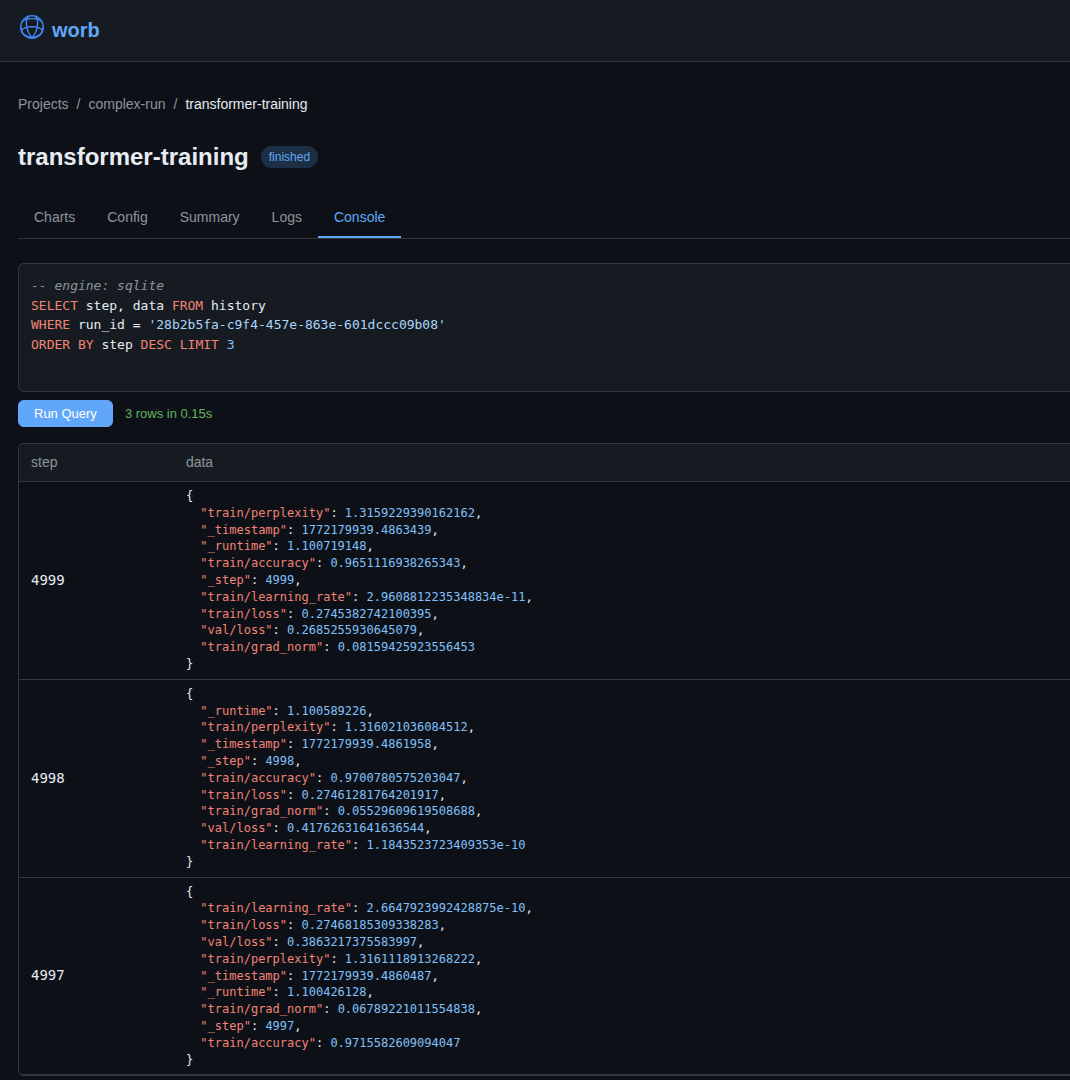Click the 3 rows in 0.15s status text
1070x1080 pixels.
coord(168,413)
